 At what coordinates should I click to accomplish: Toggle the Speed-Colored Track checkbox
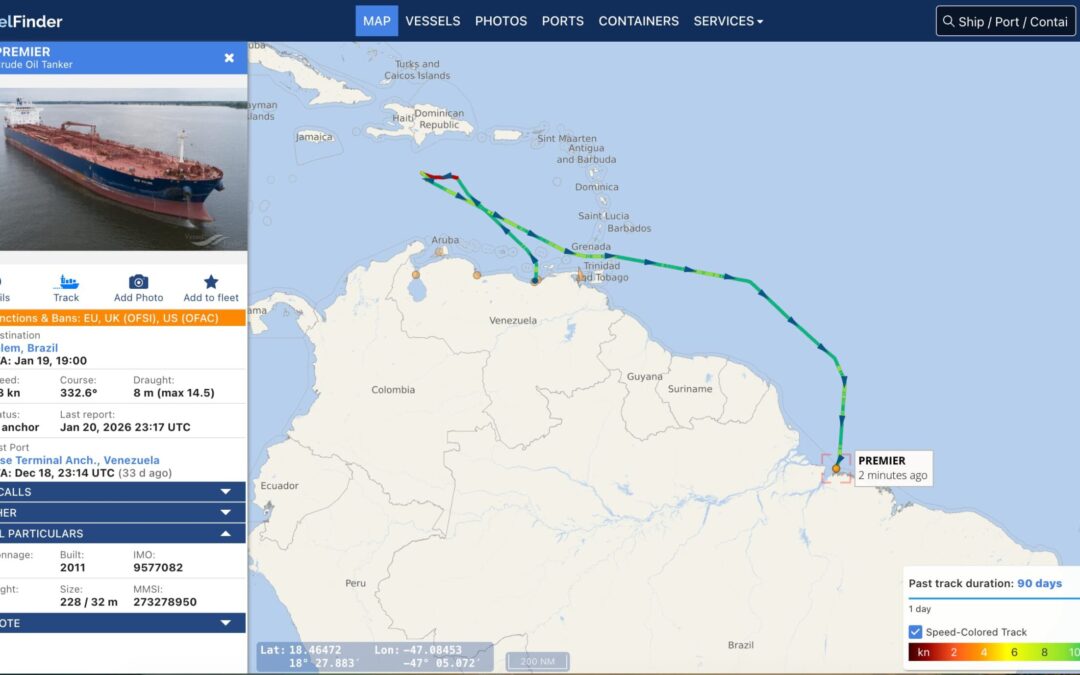[915, 632]
